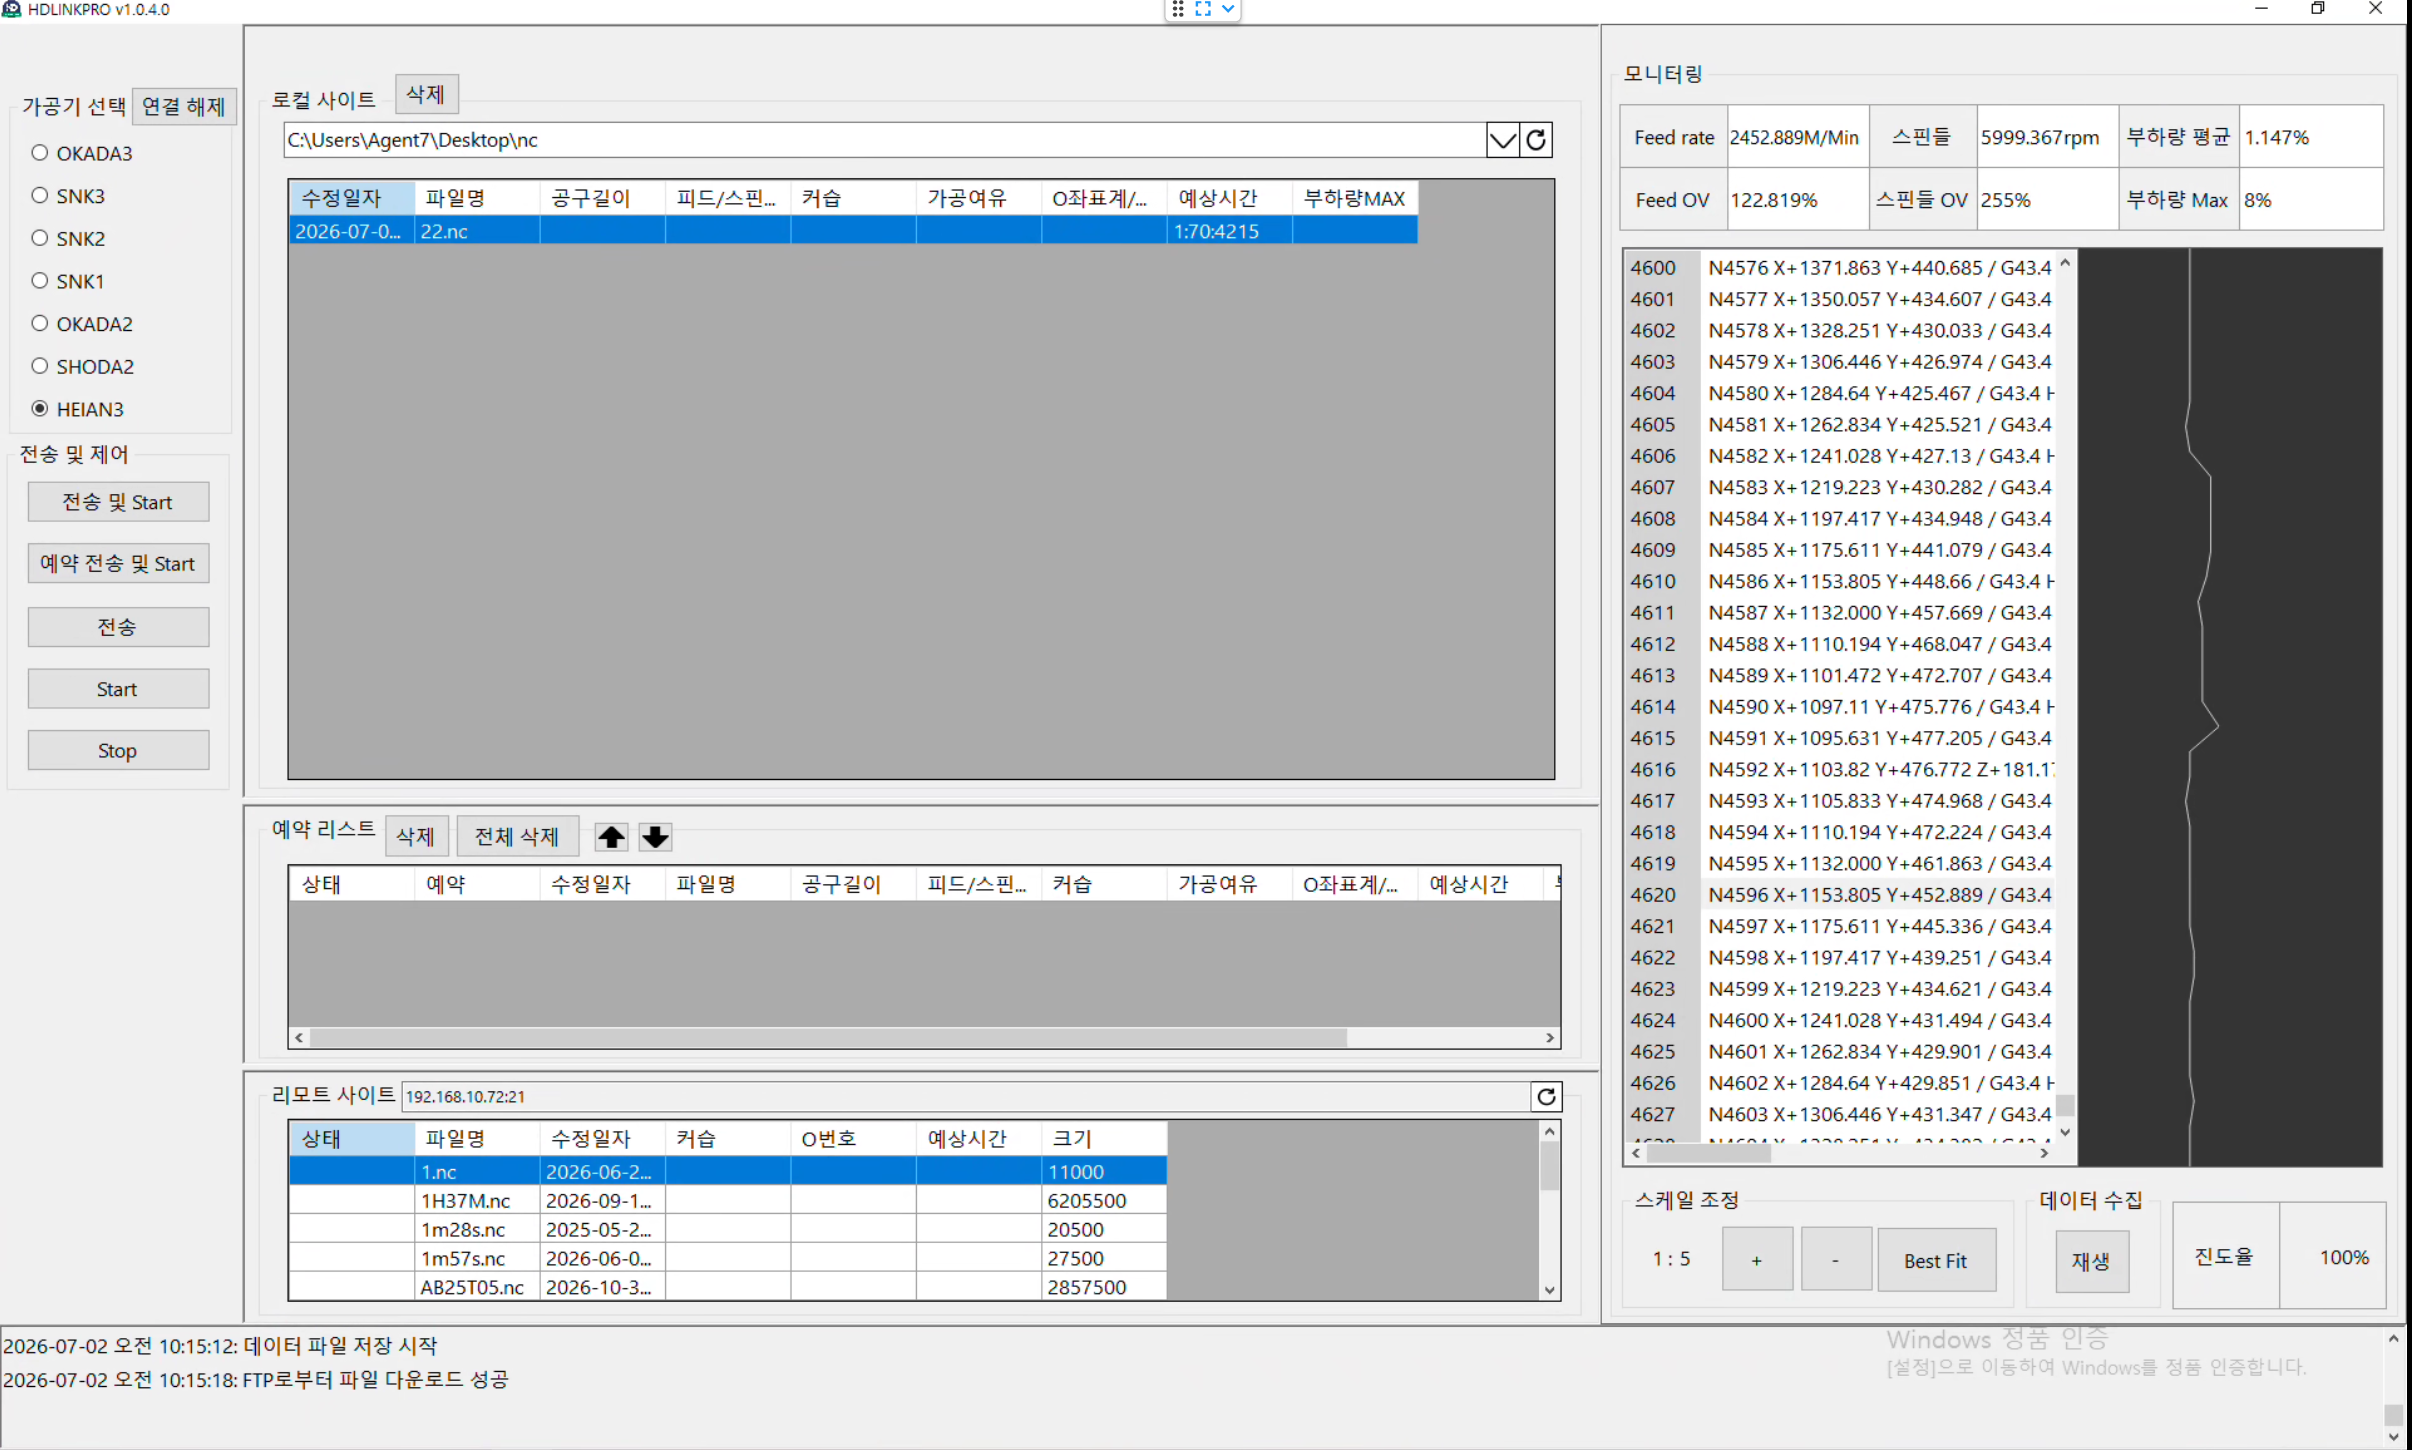
Task: Expand the local site path dropdown
Action: [x=1502, y=140]
